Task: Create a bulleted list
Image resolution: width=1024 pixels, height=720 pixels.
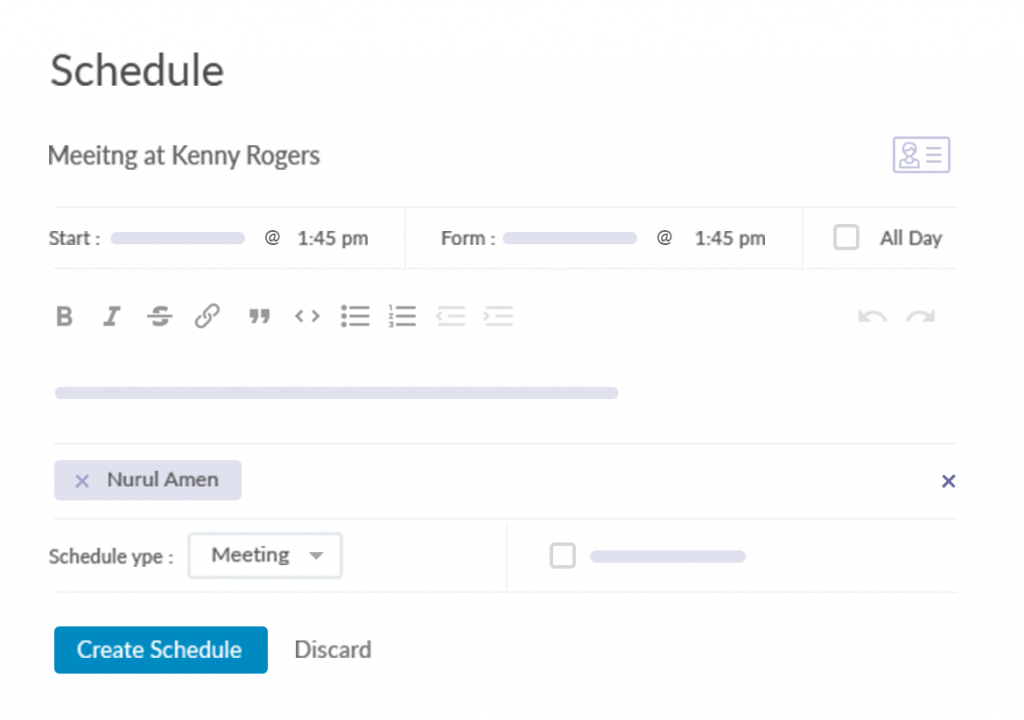Action: (x=355, y=317)
